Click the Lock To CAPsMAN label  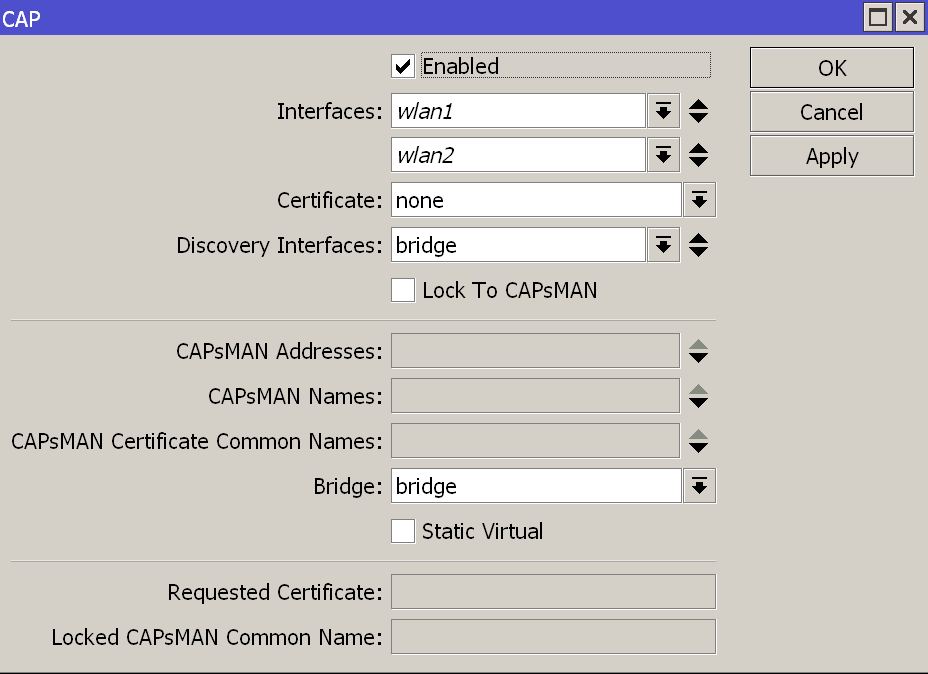click(510, 291)
